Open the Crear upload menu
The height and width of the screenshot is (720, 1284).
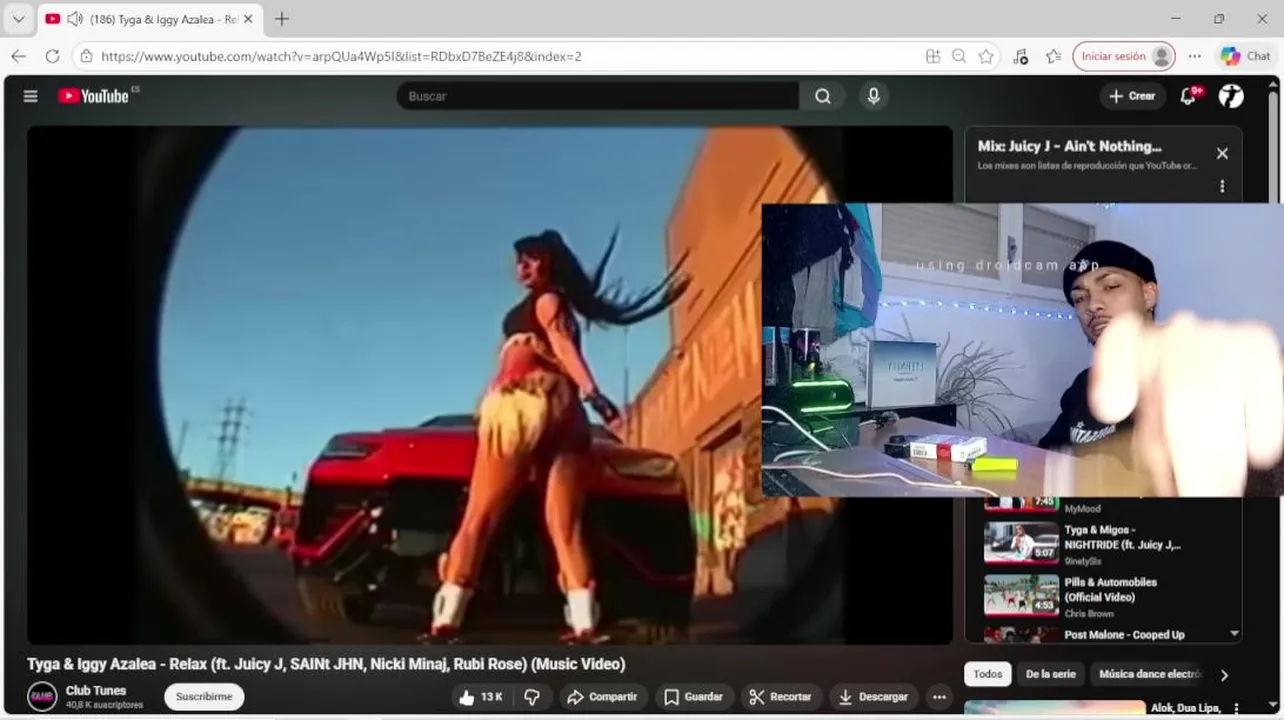click(x=1132, y=96)
